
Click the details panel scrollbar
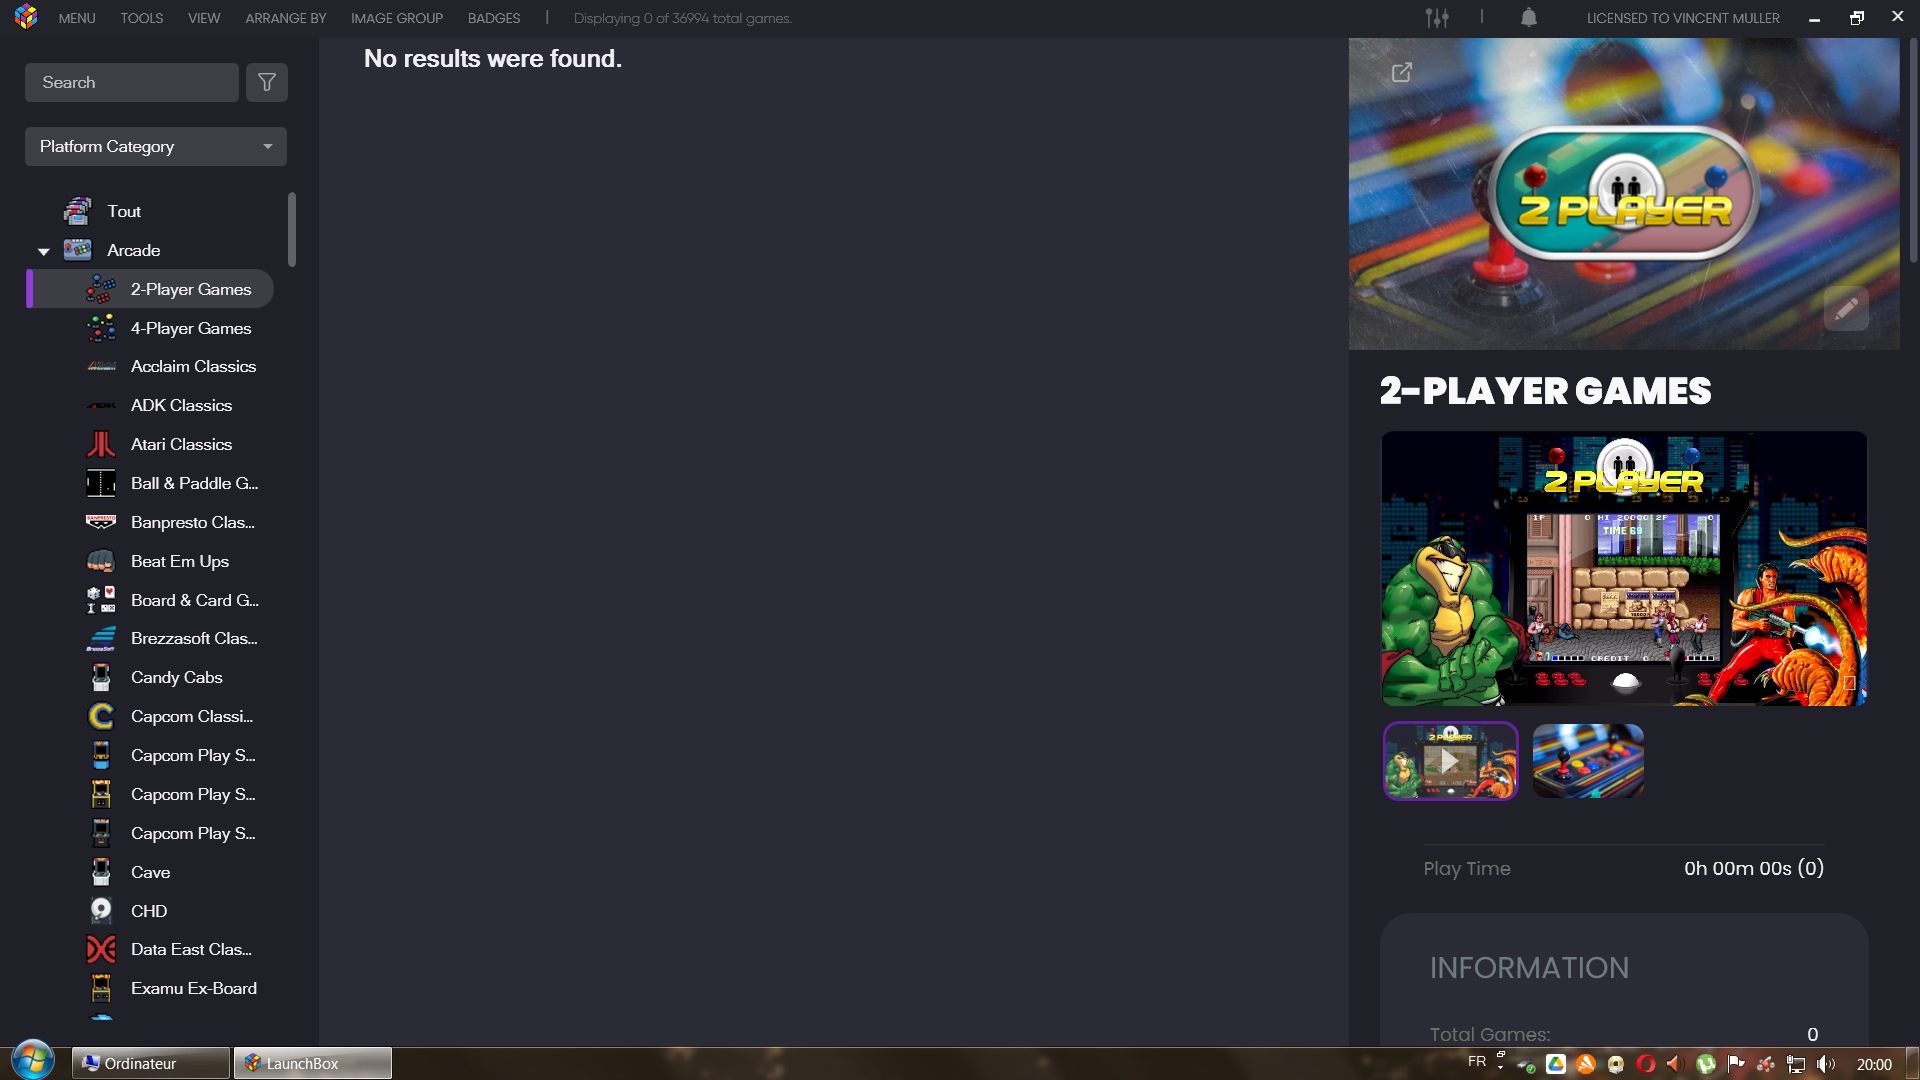tap(1913, 150)
